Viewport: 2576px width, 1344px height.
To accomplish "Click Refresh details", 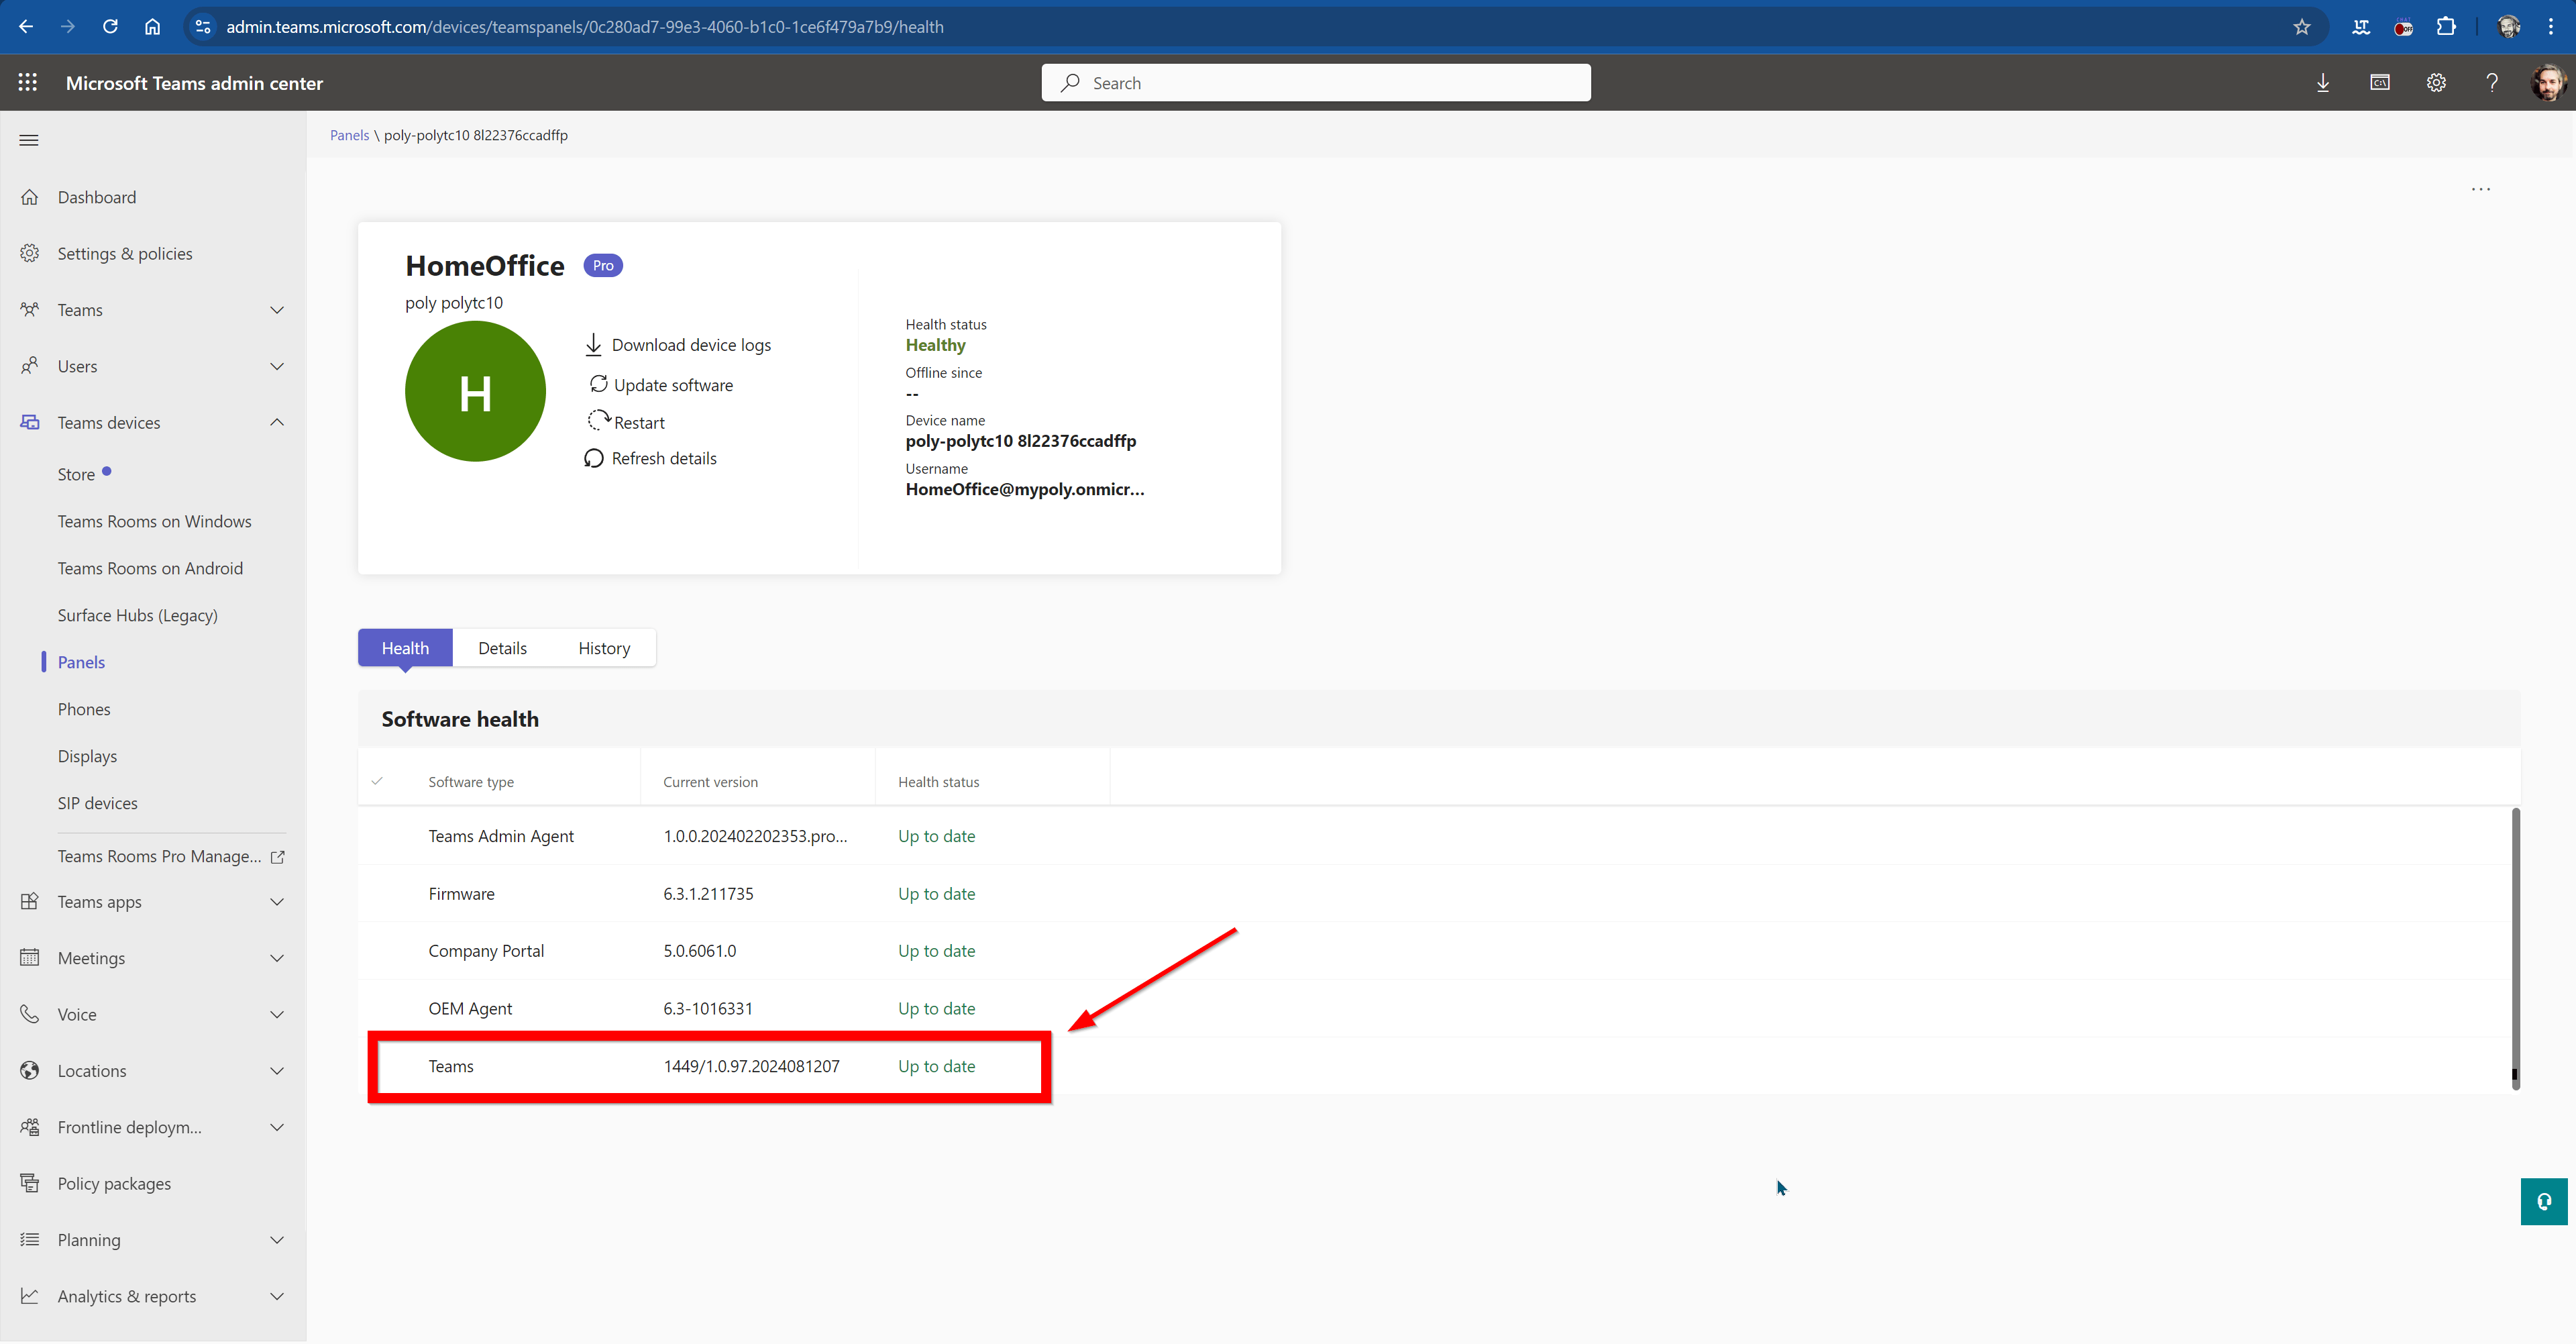I will pyautogui.click(x=651, y=458).
